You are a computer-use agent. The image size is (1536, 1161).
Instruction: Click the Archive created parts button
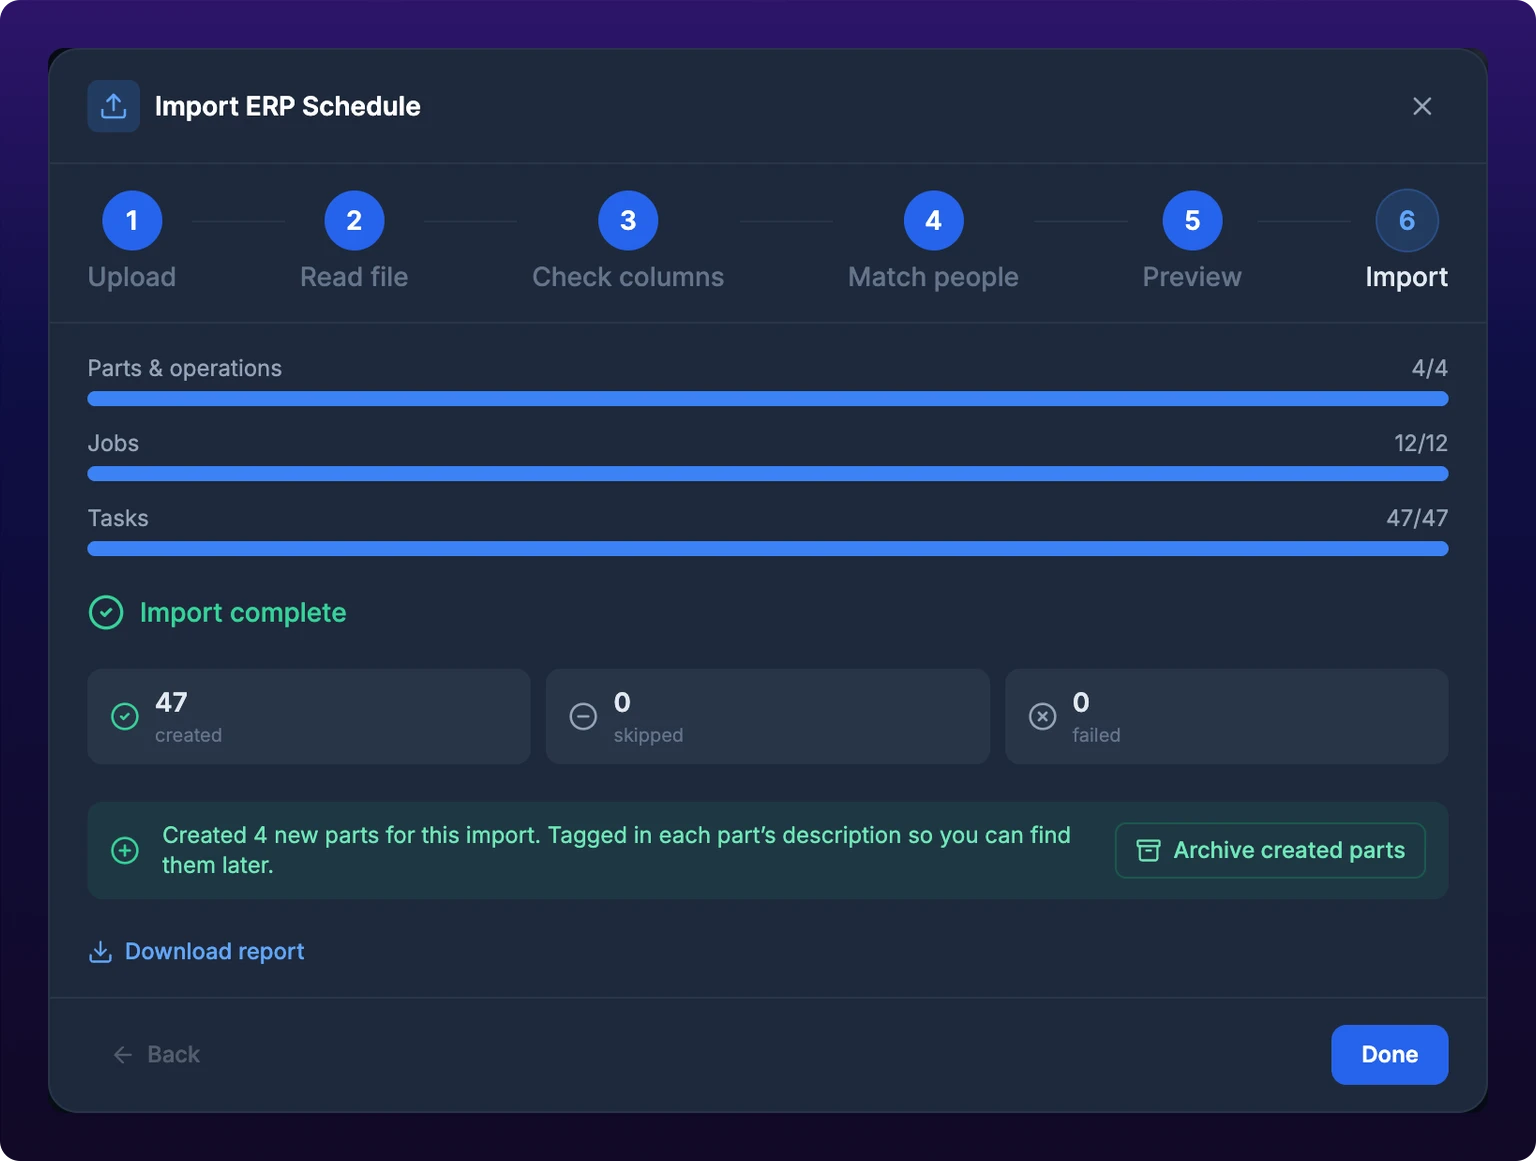[1270, 850]
